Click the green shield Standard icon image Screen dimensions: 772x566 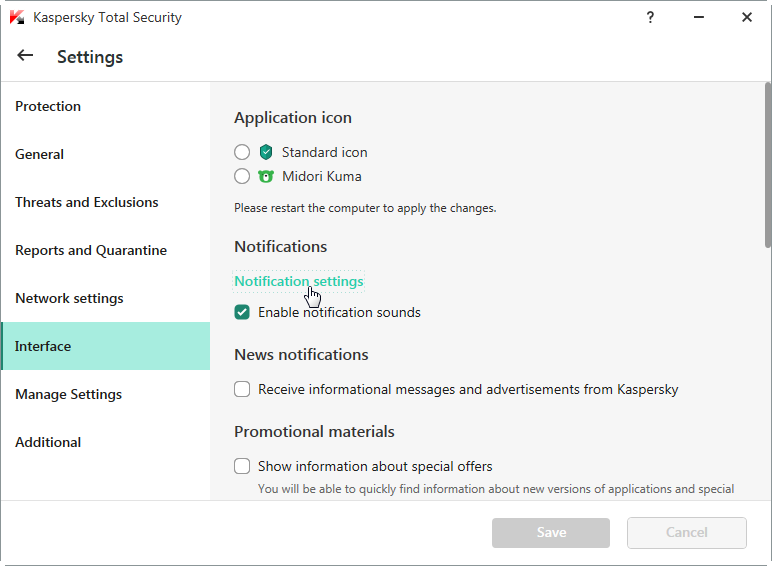pos(266,152)
